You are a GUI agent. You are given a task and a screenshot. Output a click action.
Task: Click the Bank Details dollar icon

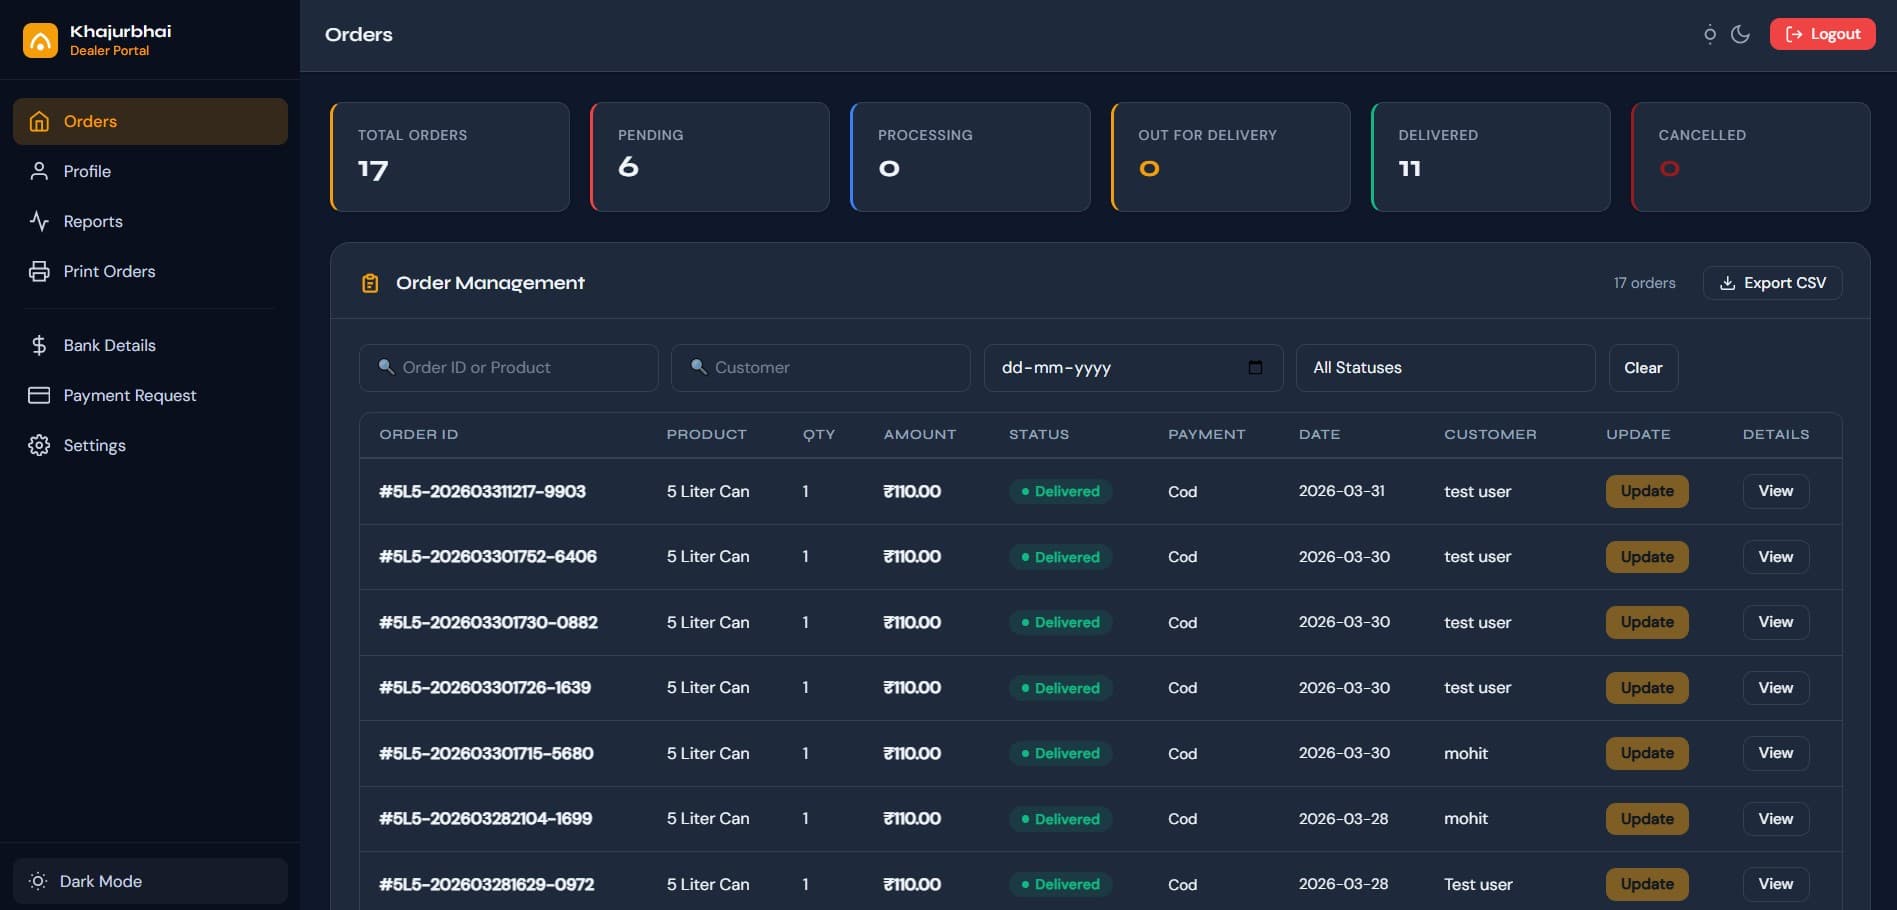tap(39, 345)
